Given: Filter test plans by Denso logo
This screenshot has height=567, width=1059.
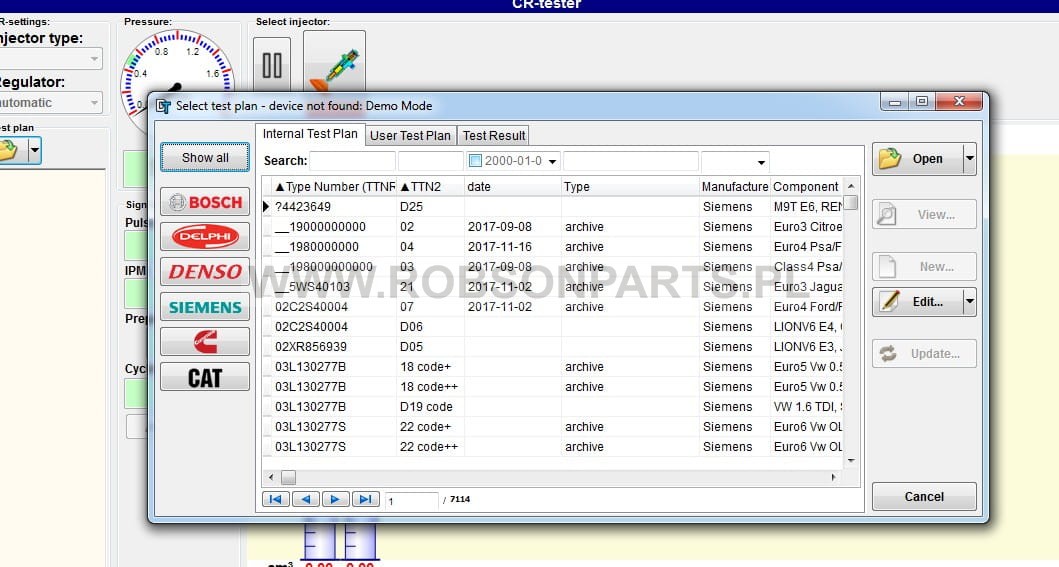Looking at the screenshot, I should pos(205,272).
